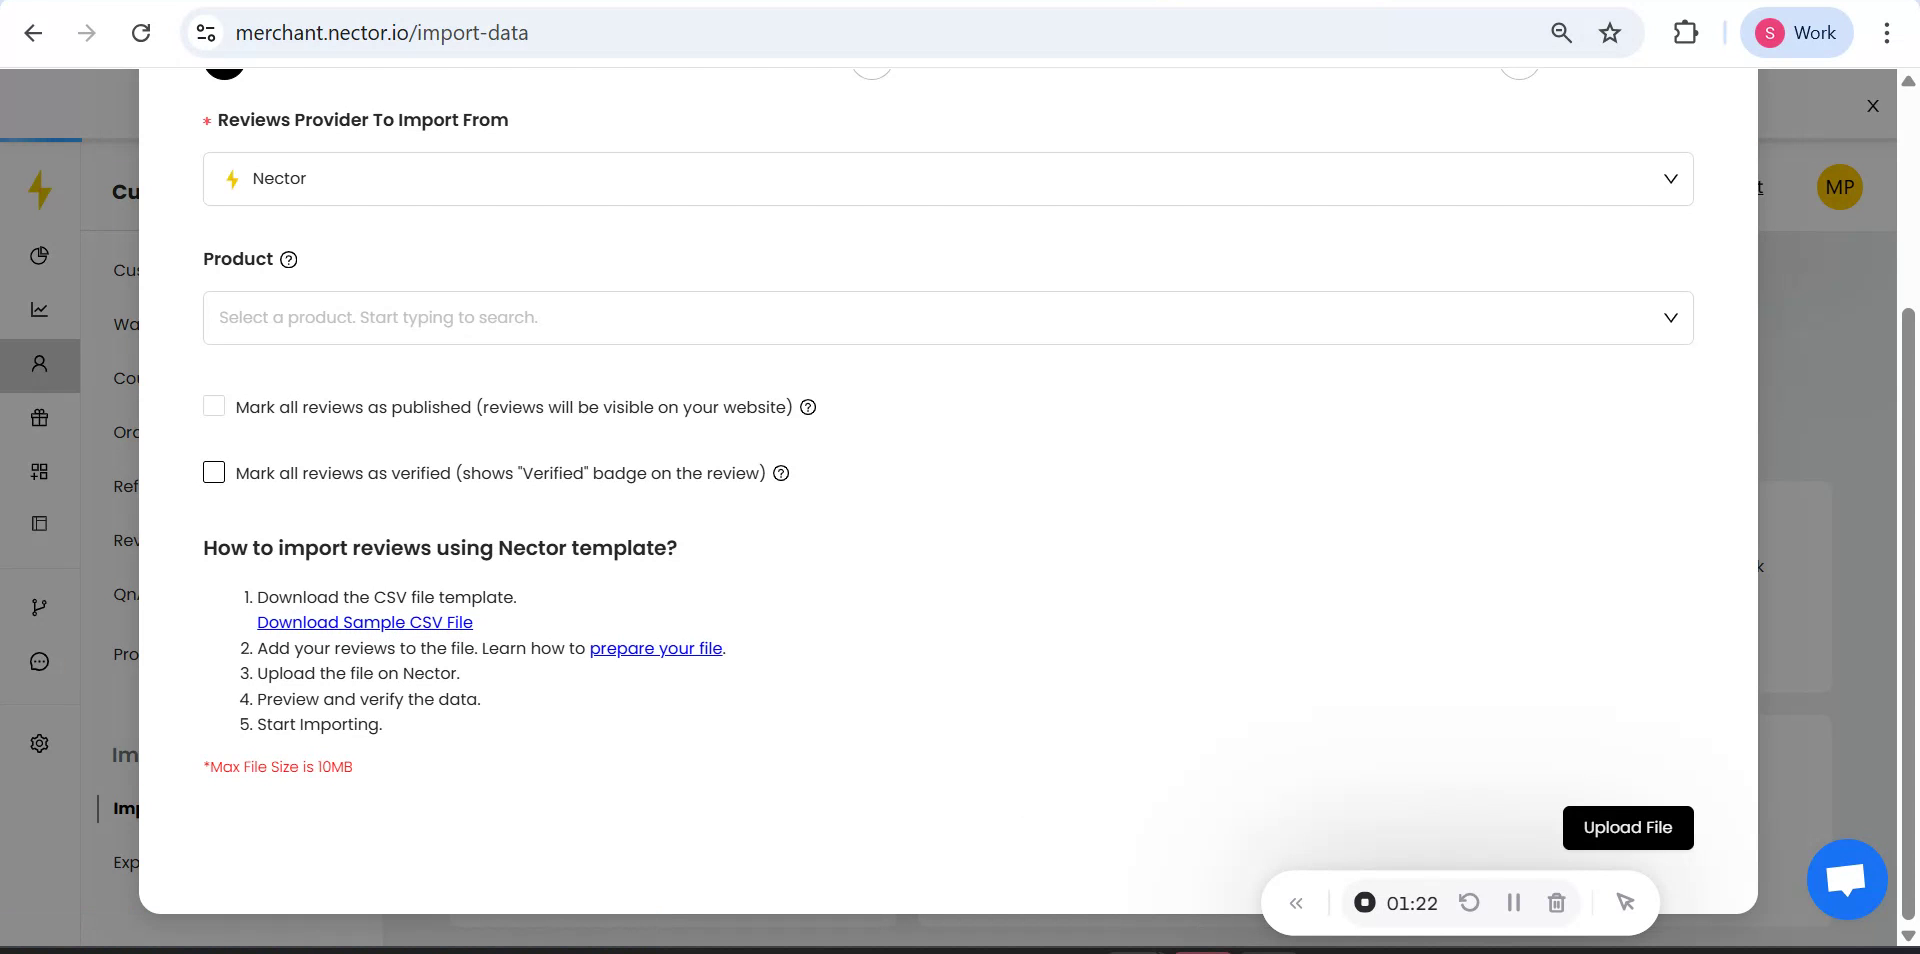Collapse the recording toolbar with double chevron
The height and width of the screenshot is (954, 1920).
pos(1296,902)
